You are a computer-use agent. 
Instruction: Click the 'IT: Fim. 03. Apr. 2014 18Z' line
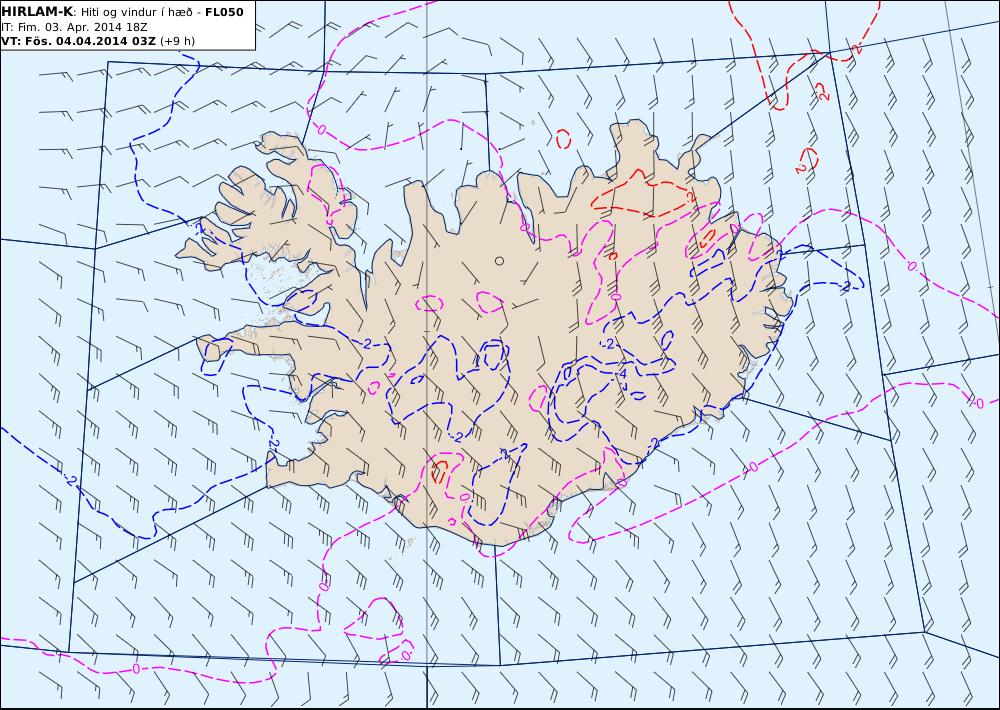click(75, 27)
